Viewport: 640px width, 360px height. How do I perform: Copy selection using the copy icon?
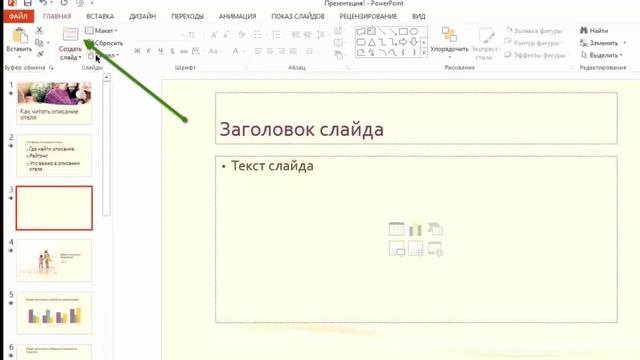pyautogui.click(x=39, y=42)
